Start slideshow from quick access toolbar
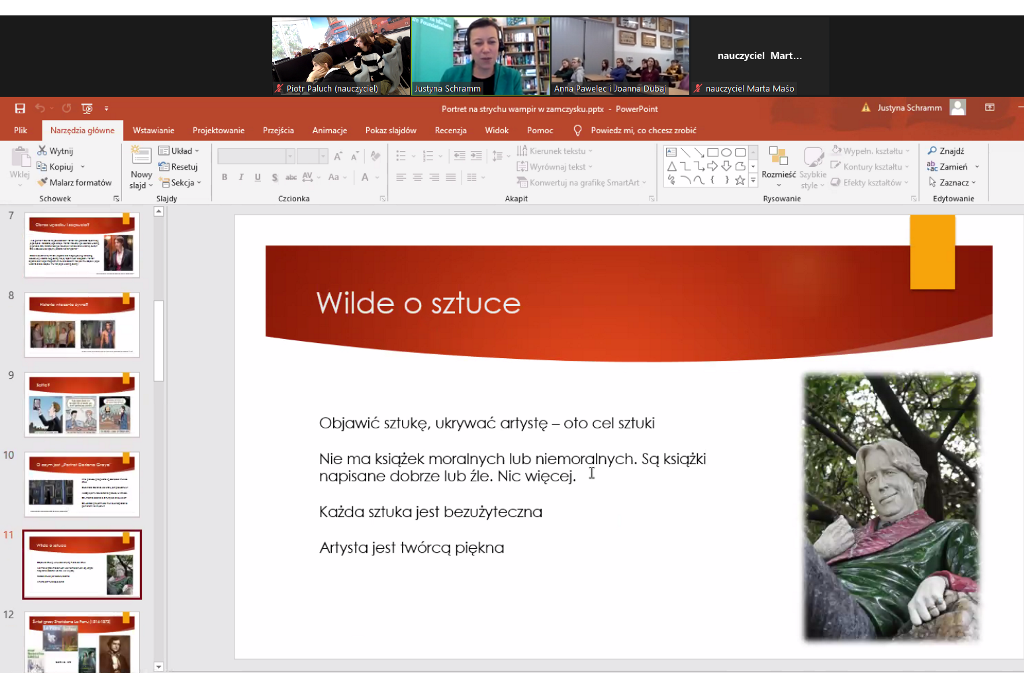Image resolution: width=1024 pixels, height=673 pixels. 87,109
